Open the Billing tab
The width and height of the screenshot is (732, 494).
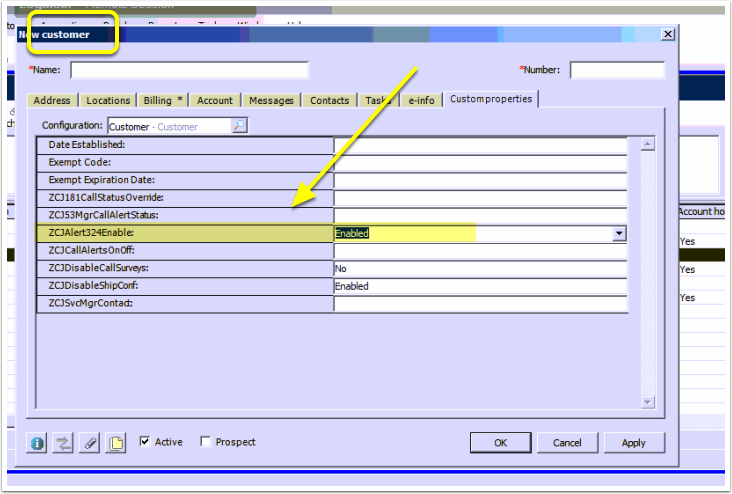[163, 100]
